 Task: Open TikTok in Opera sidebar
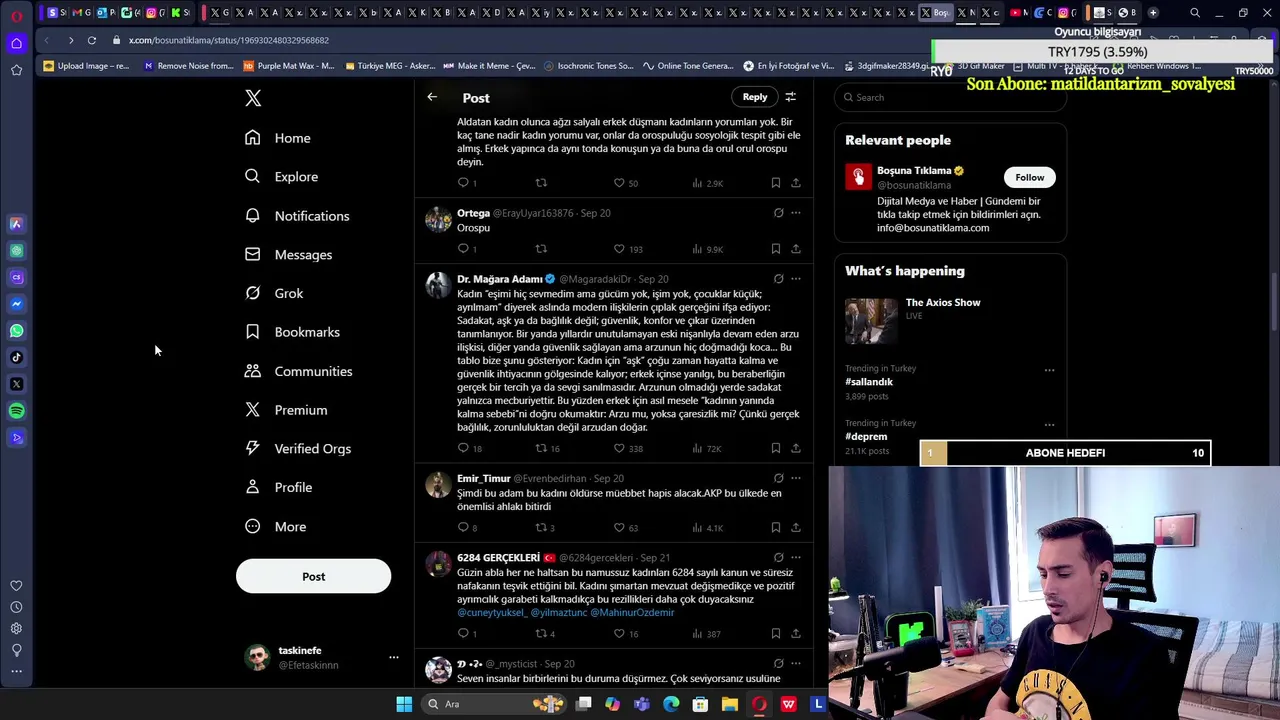coord(16,357)
